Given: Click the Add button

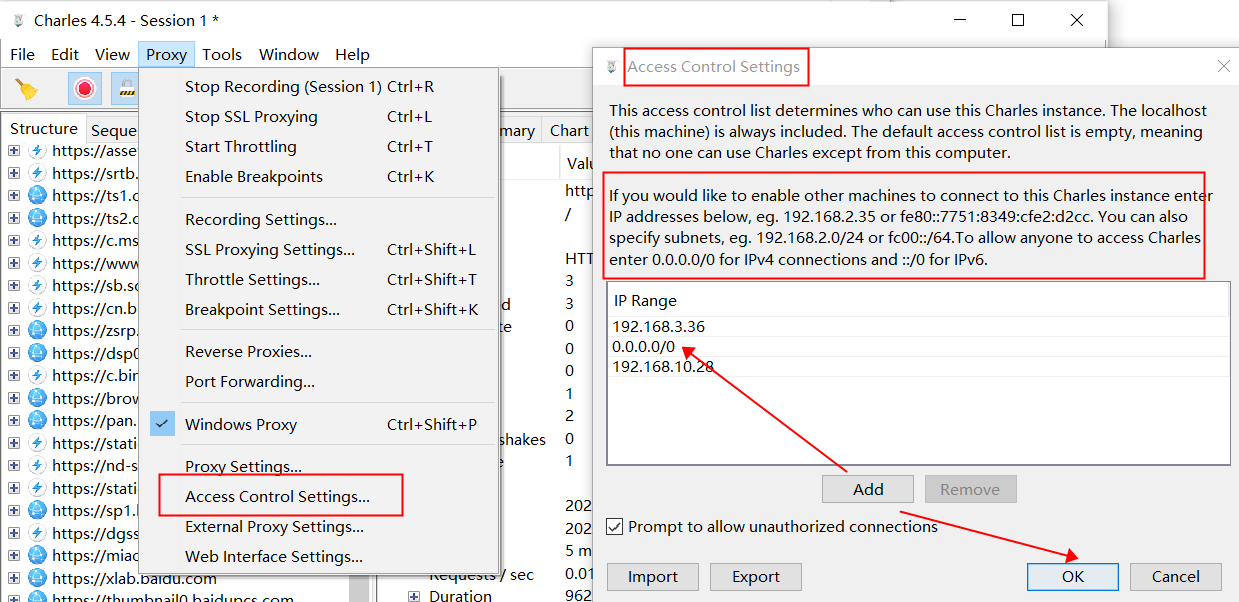Looking at the screenshot, I should pos(868,489).
